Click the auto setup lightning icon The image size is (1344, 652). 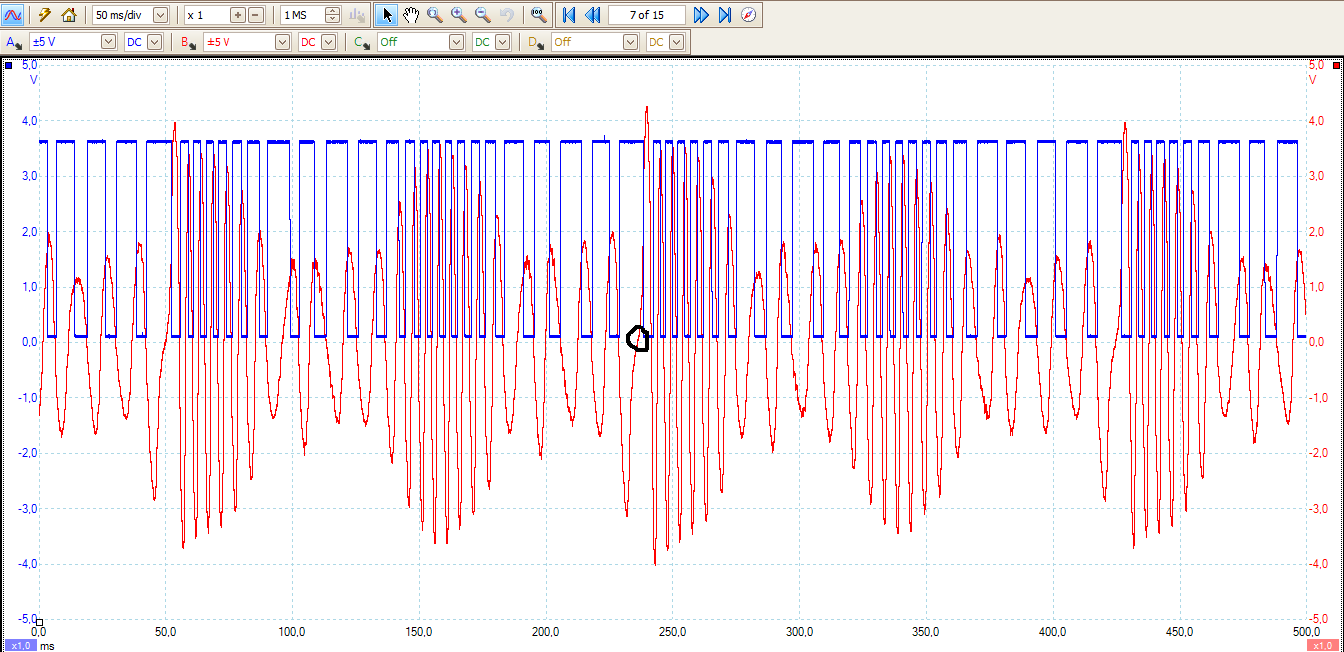pos(45,15)
